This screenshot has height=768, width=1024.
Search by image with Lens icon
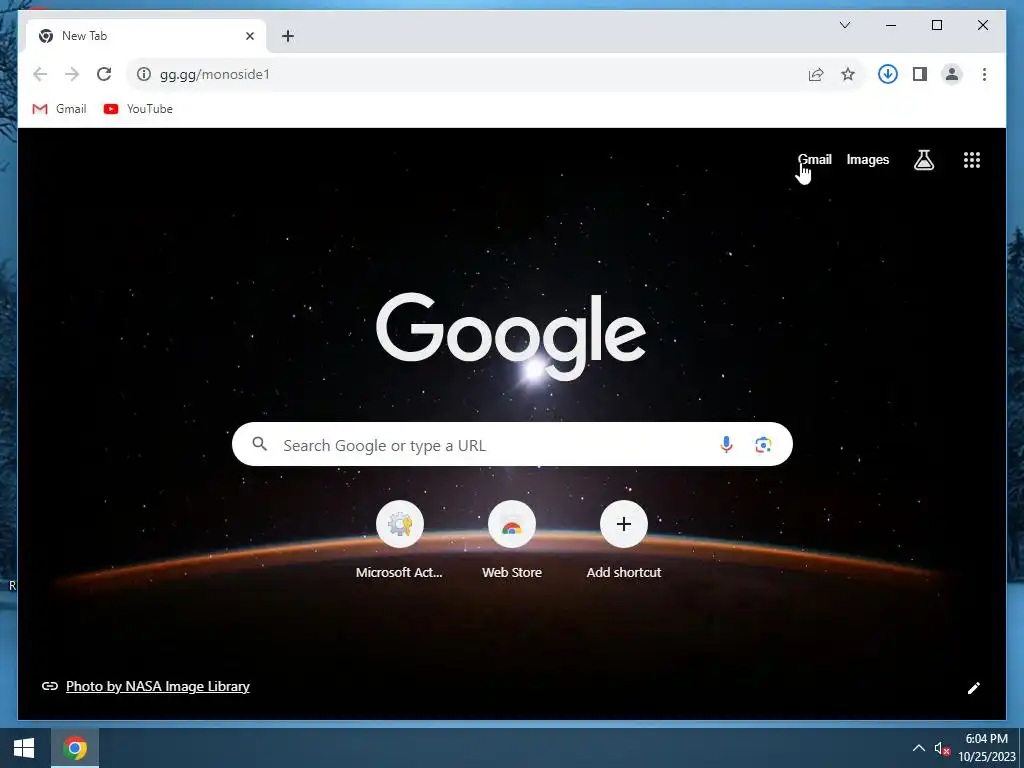[x=763, y=445]
